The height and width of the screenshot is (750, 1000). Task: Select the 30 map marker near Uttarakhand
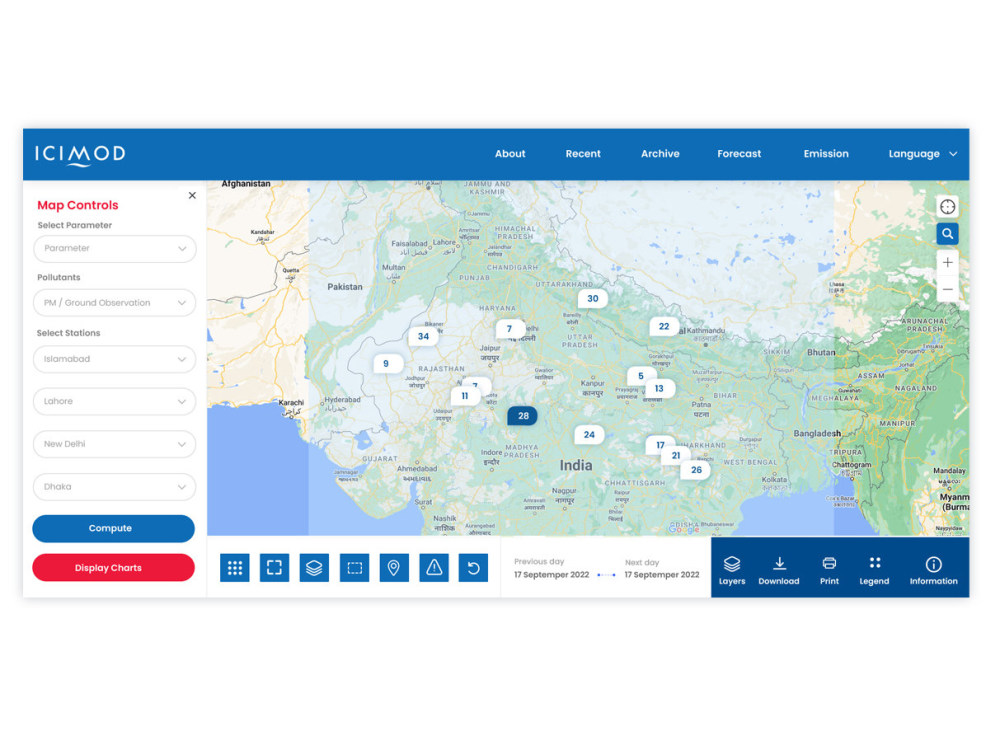coord(593,298)
